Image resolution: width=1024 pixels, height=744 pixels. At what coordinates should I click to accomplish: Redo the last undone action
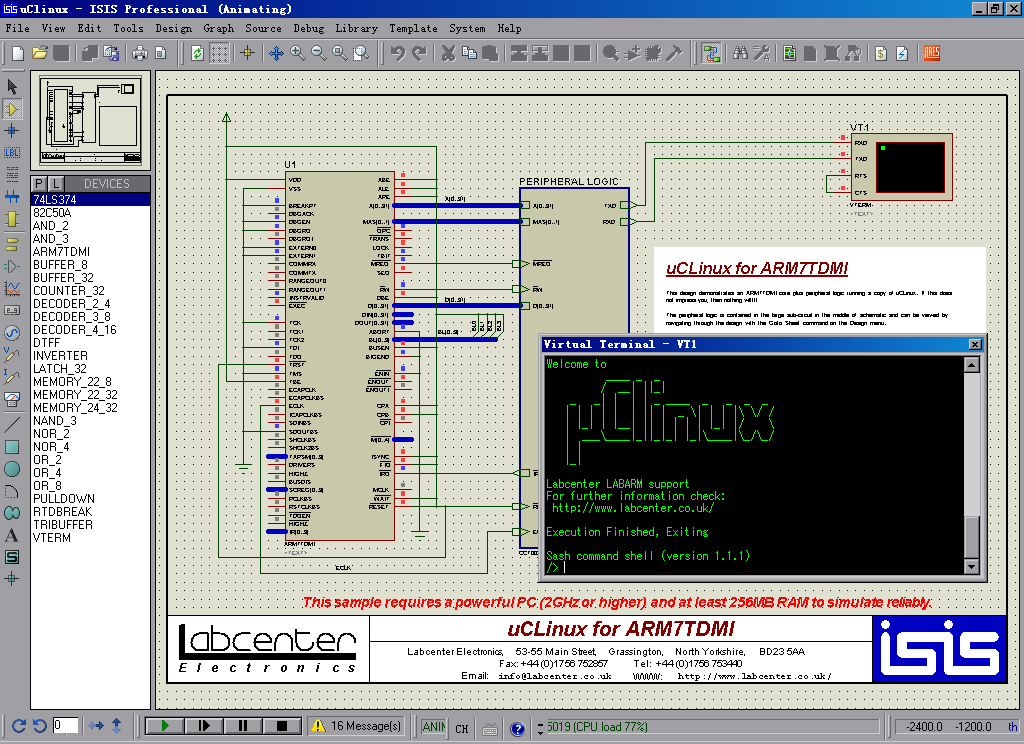[x=419, y=54]
